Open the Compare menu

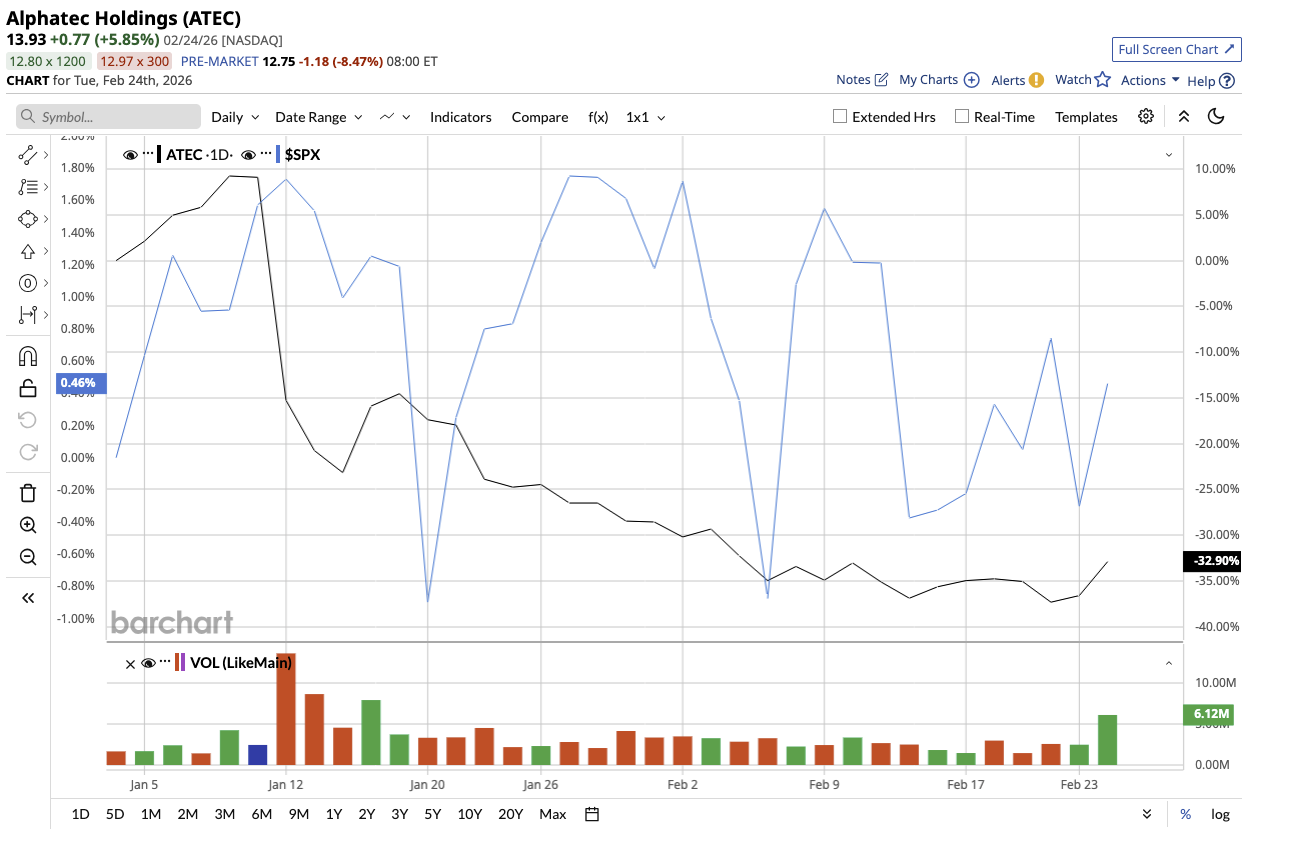[540, 117]
